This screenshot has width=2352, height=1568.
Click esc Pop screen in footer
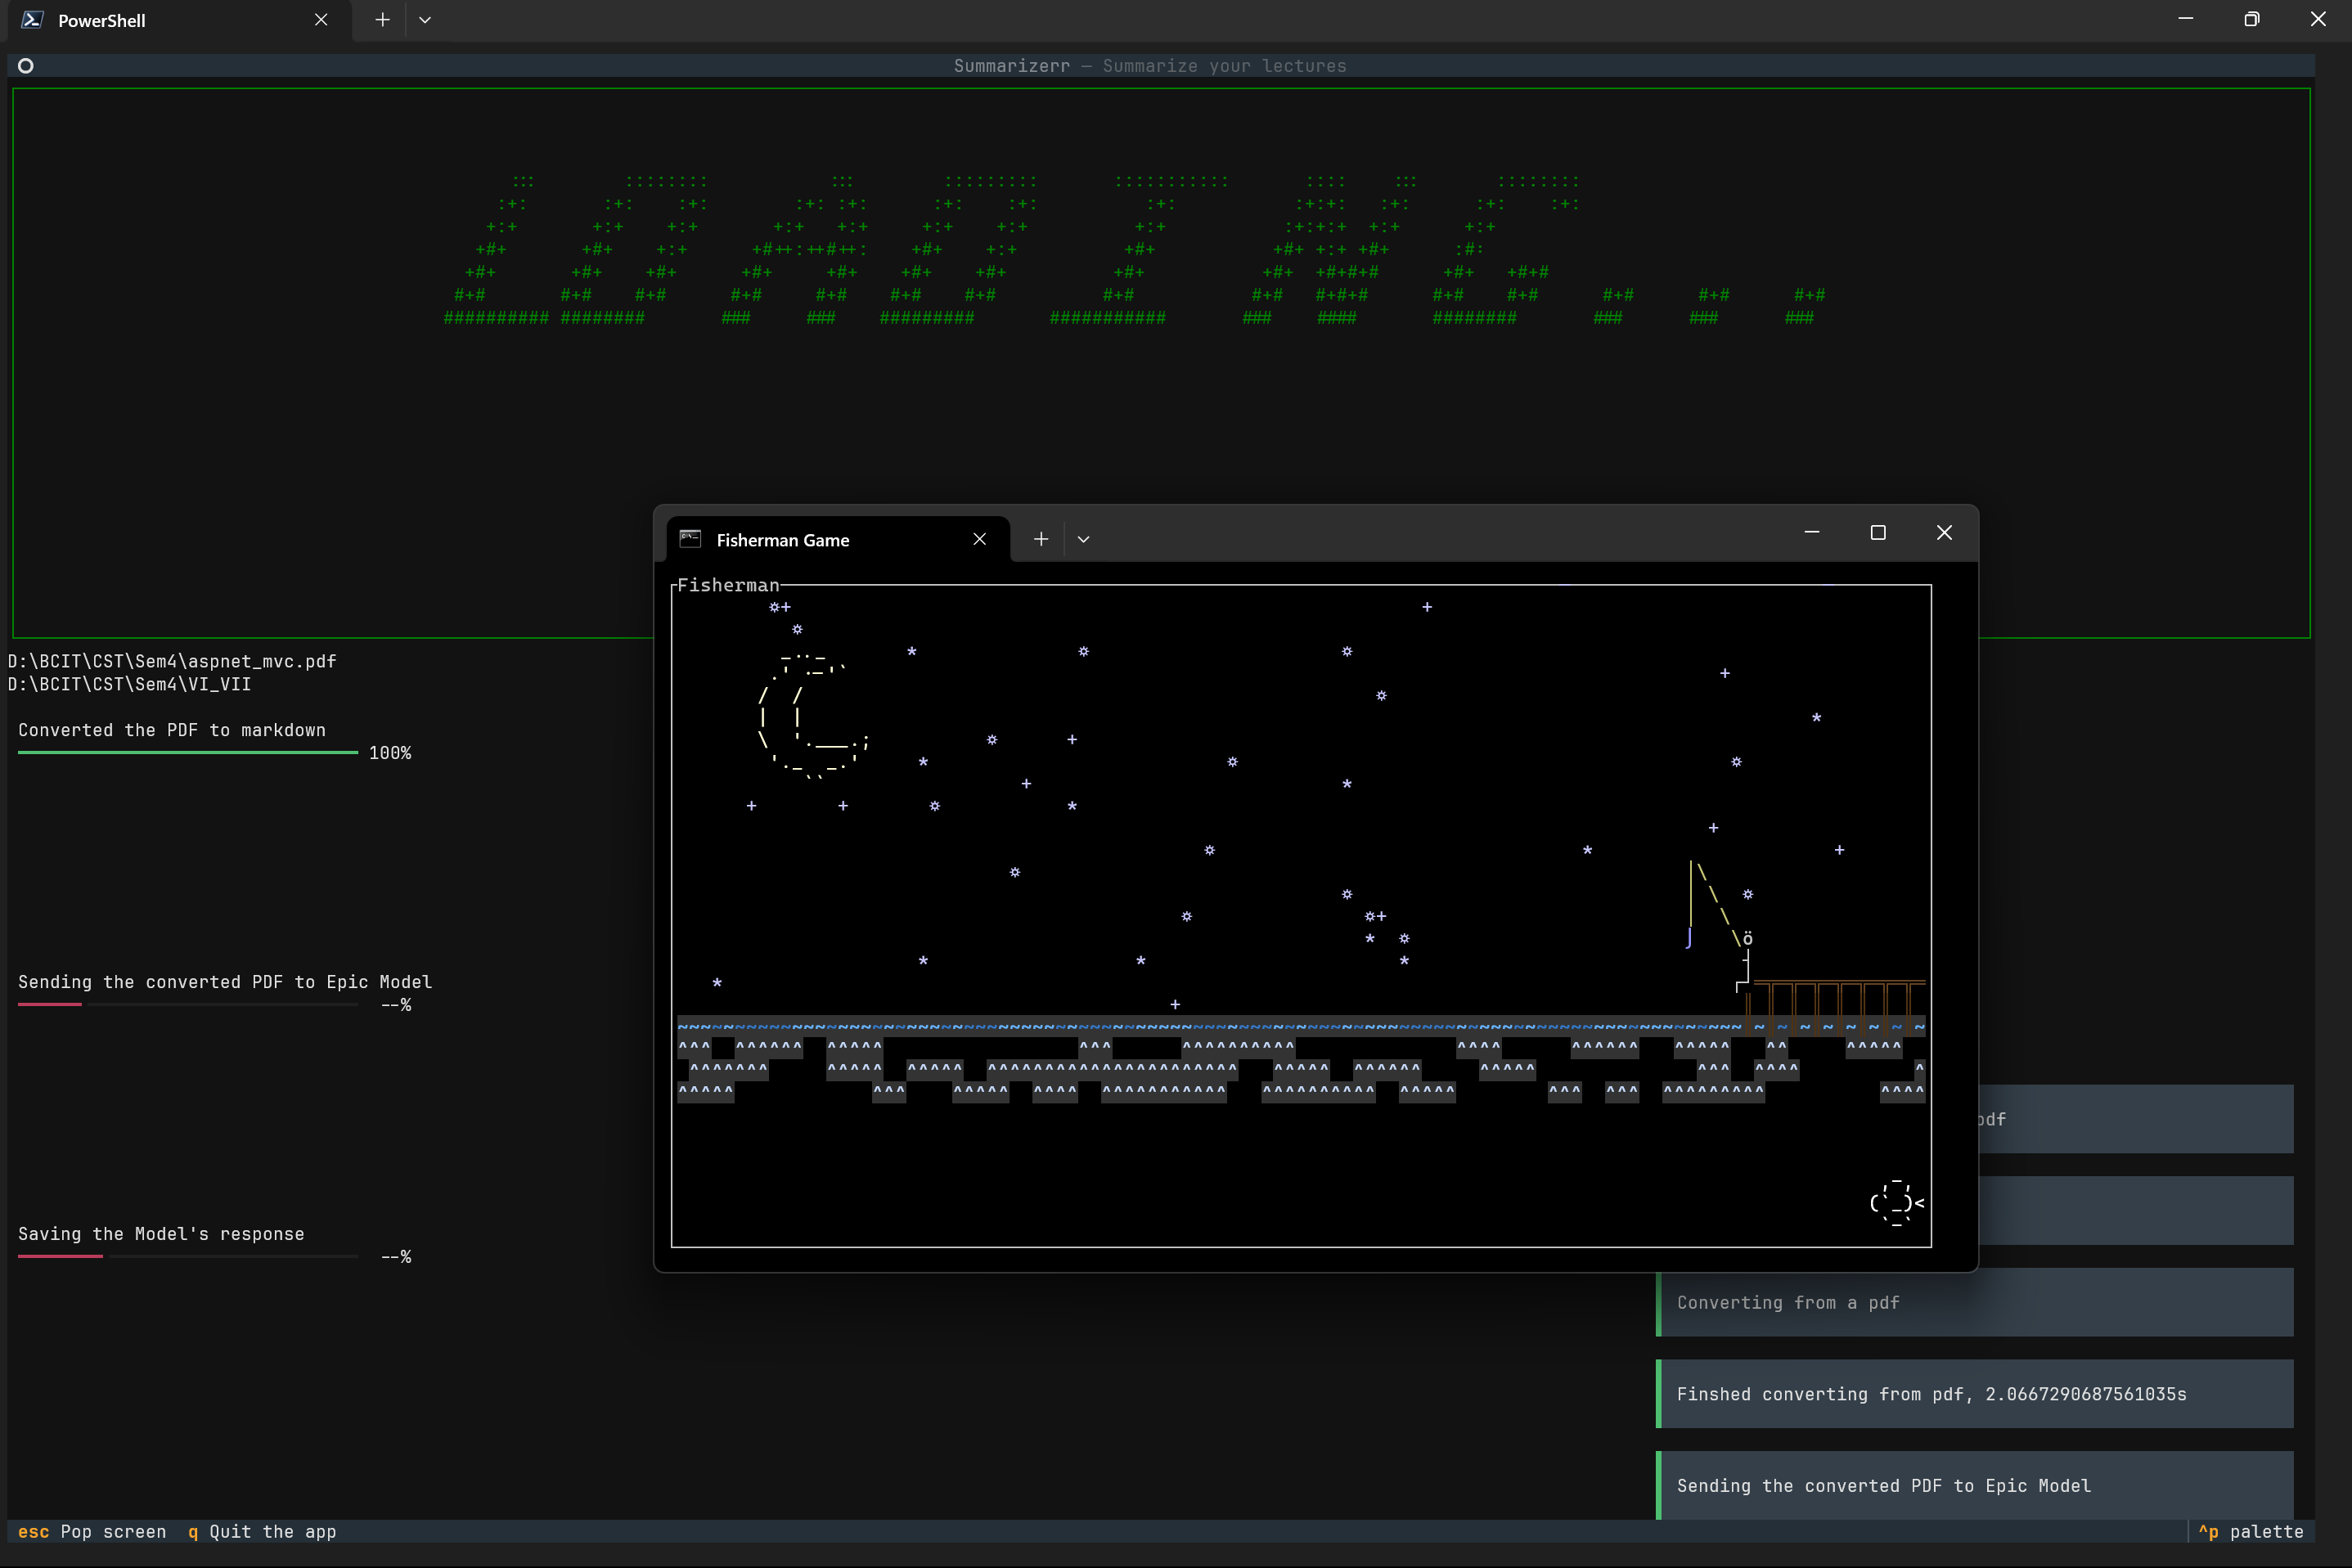tap(92, 1532)
